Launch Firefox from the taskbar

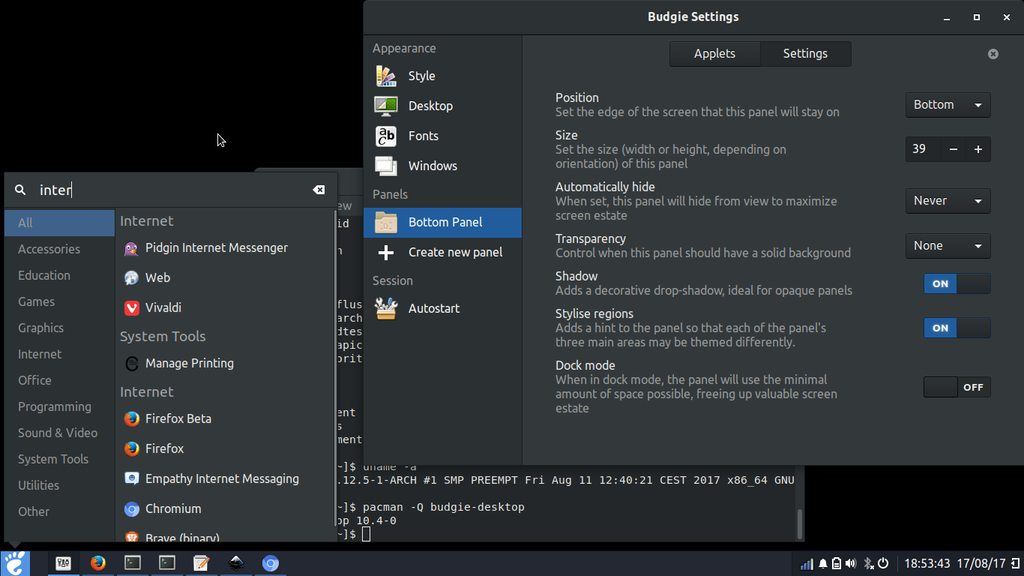97,562
